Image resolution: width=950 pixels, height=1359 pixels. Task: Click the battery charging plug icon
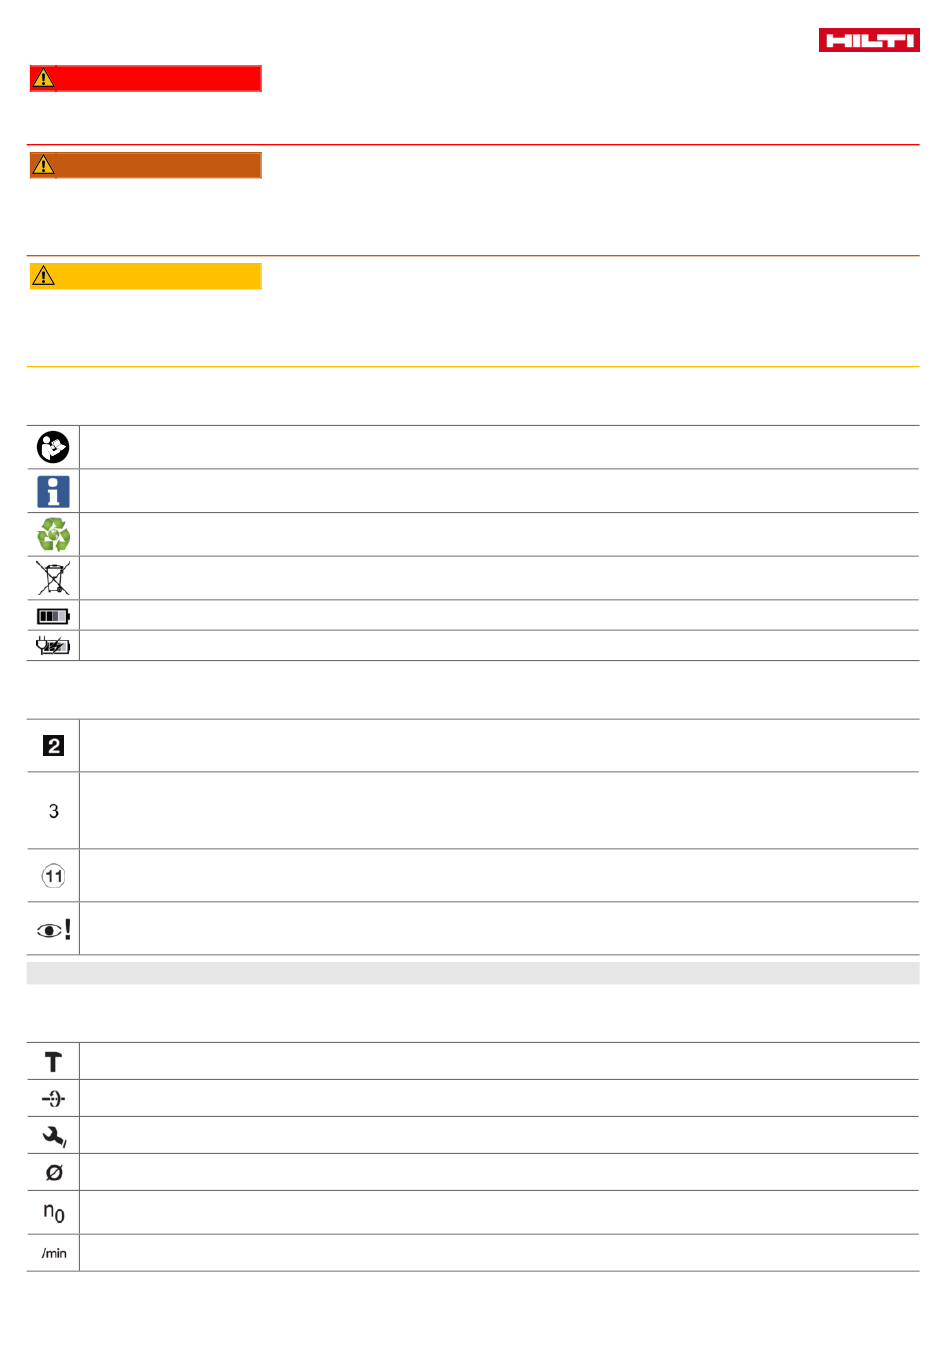[x=53, y=646]
